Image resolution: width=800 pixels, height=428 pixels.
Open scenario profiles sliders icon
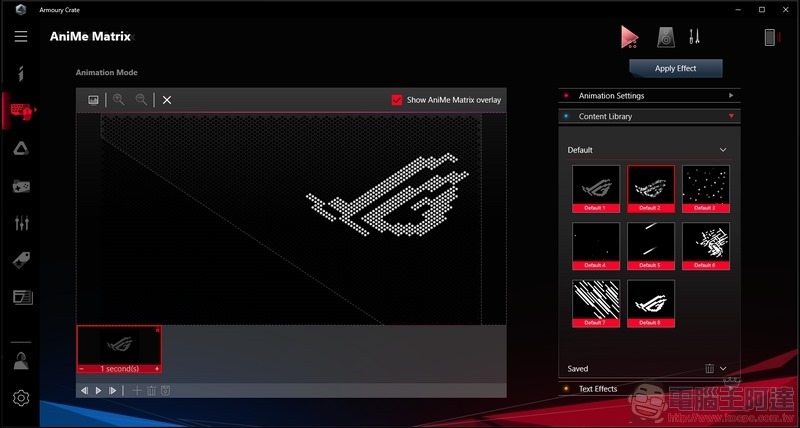[x=21, y=223]
